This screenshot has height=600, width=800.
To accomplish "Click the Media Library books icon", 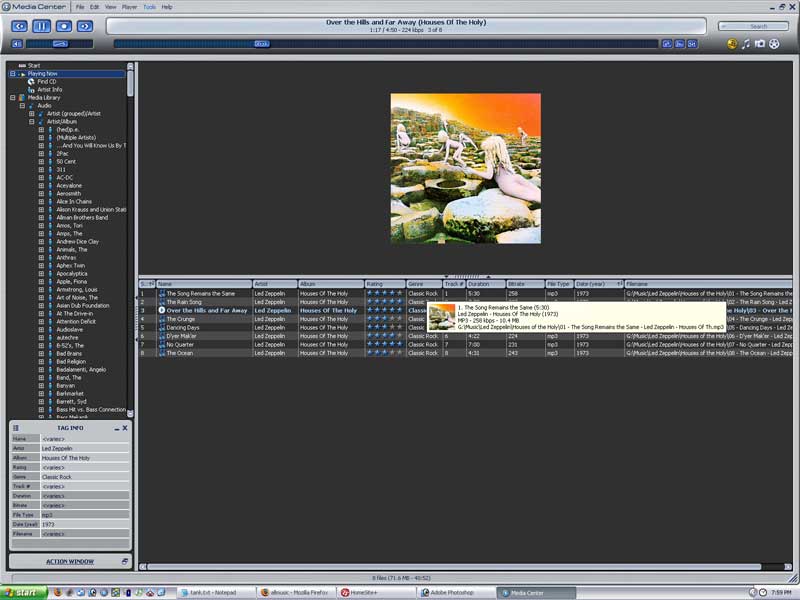I will [x=22, y=97].
